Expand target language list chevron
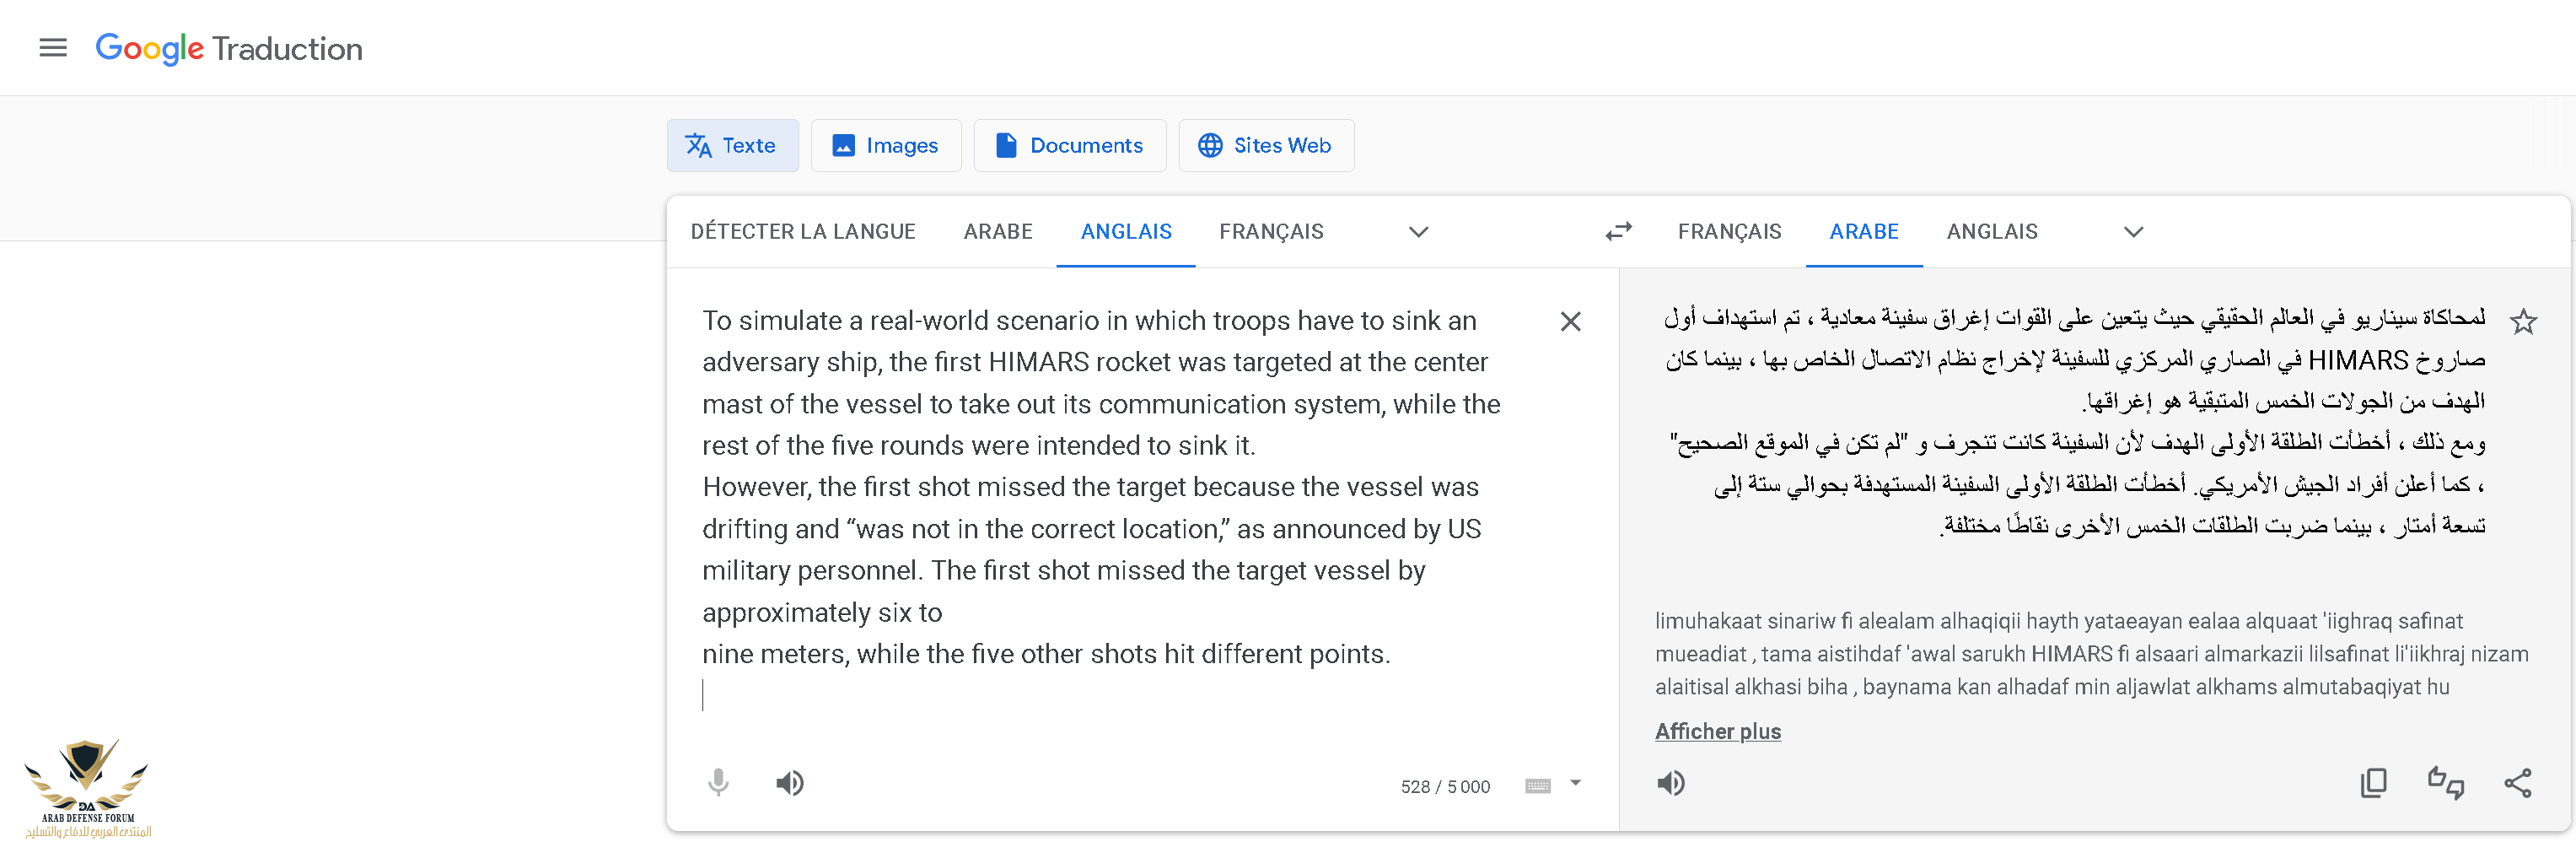The height and width of the screenshot is (842, 2576). (x=2133, y=232)
